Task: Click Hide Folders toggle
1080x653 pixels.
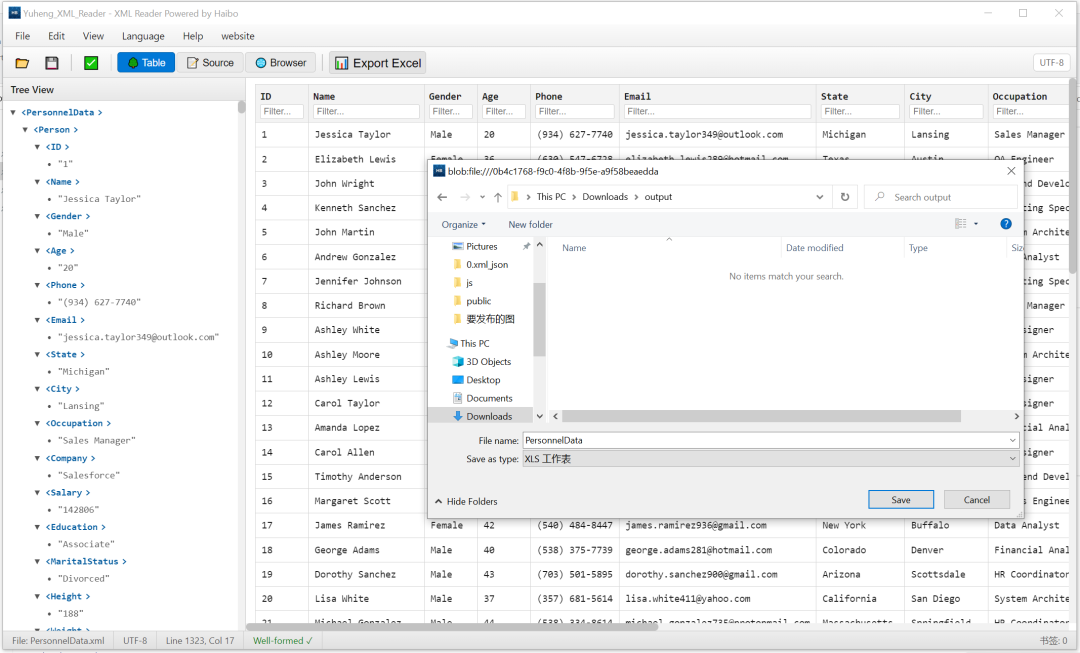Action: (x=466, y=501)
